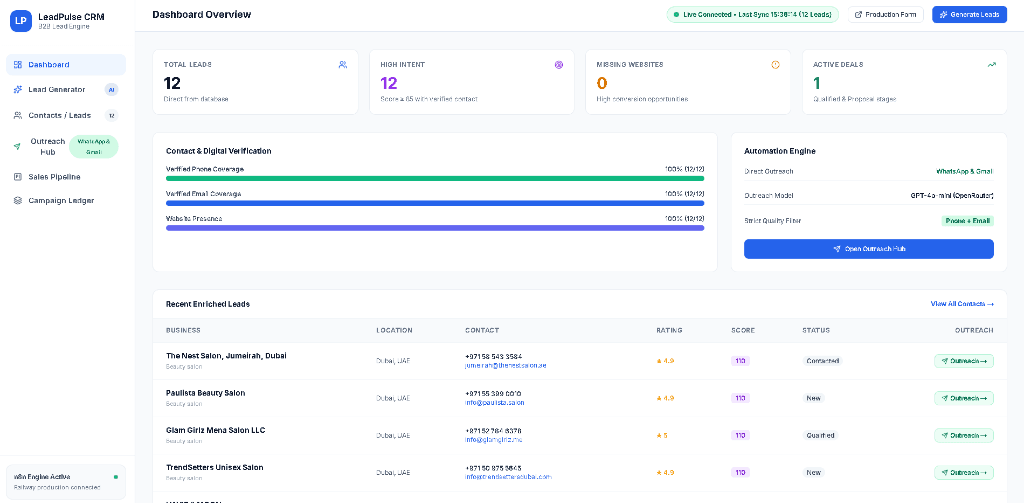
Task: Click the Total Leads card
Action: tap(255, 82)
